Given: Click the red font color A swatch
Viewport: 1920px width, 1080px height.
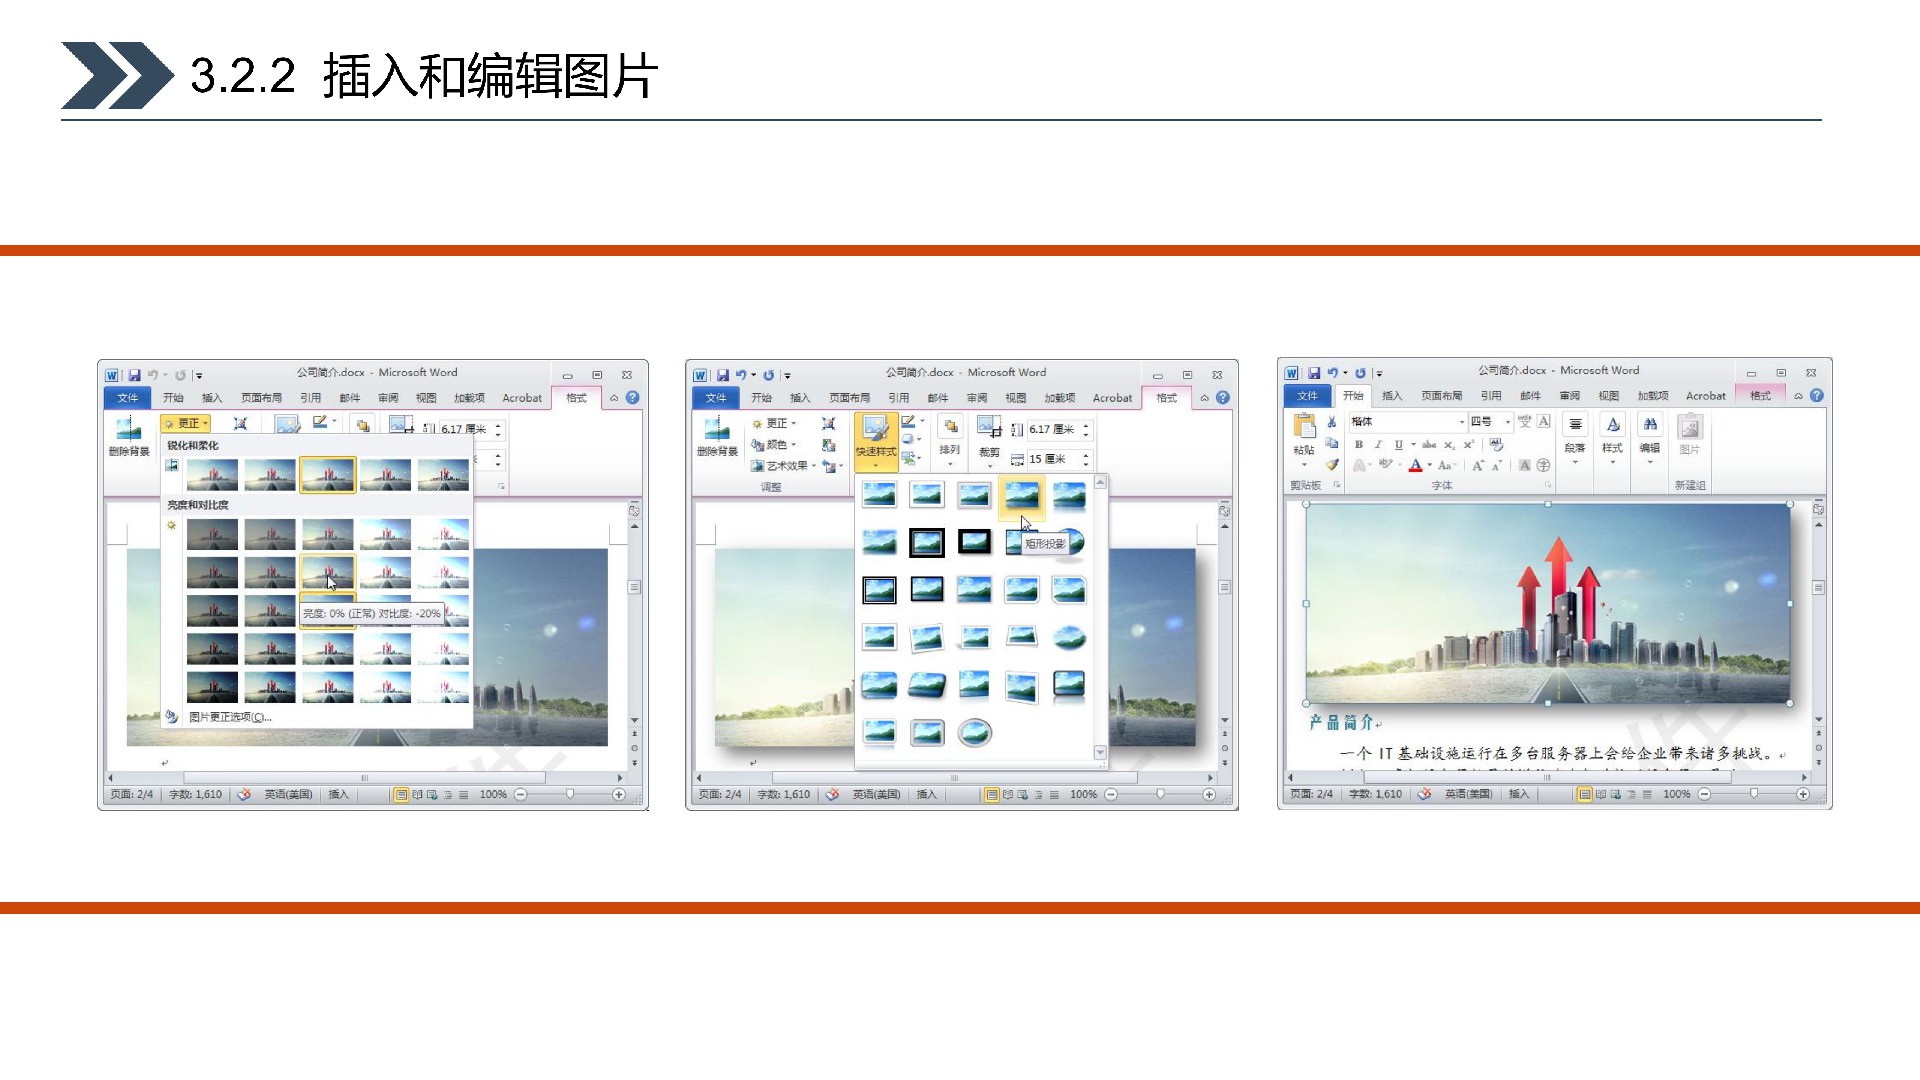Looking at the screenshot, I should pyautogui.click(x=1415, y=465).
